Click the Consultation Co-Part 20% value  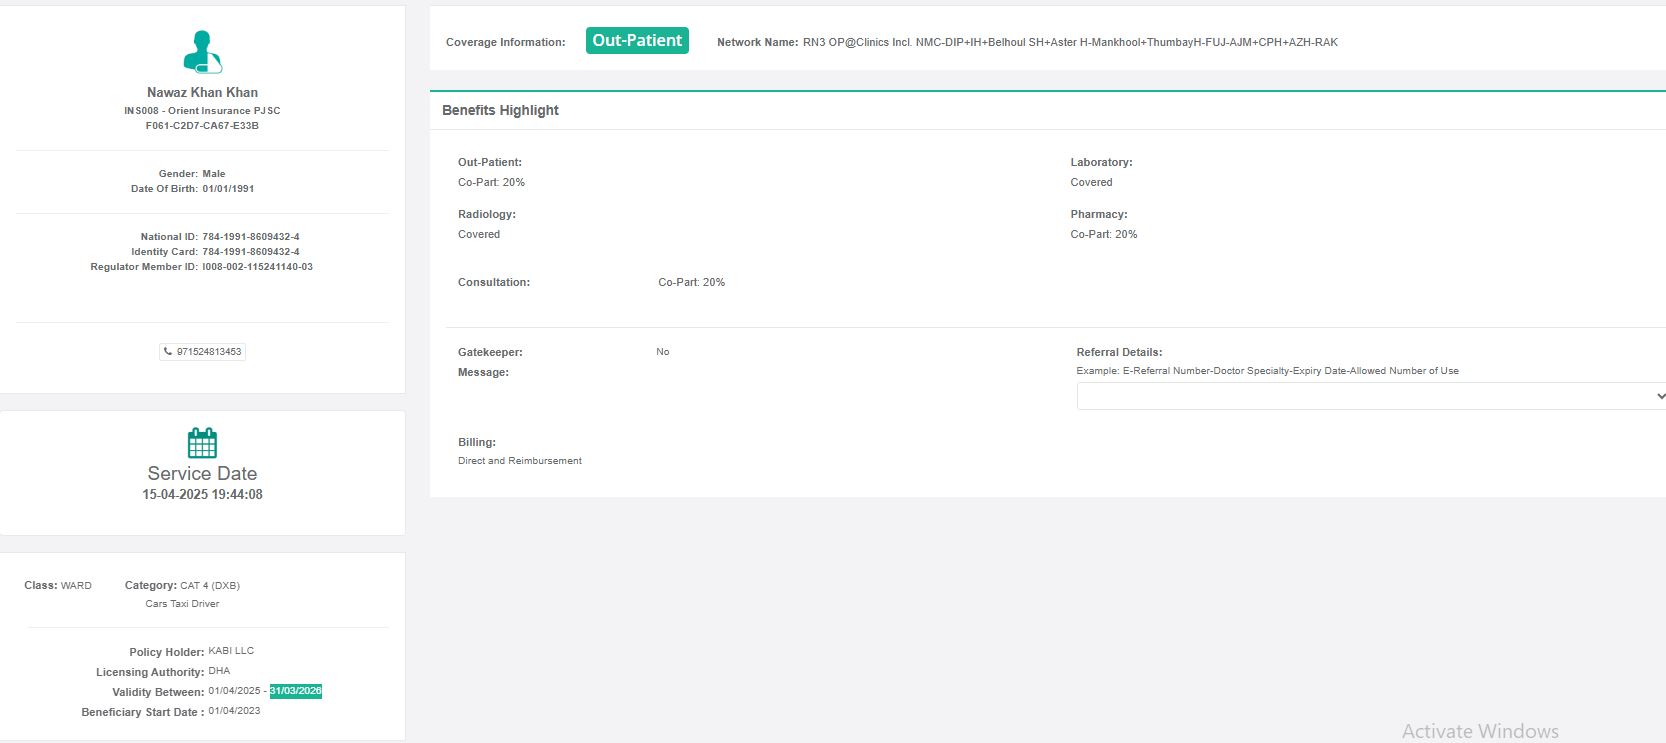point(691,282)
